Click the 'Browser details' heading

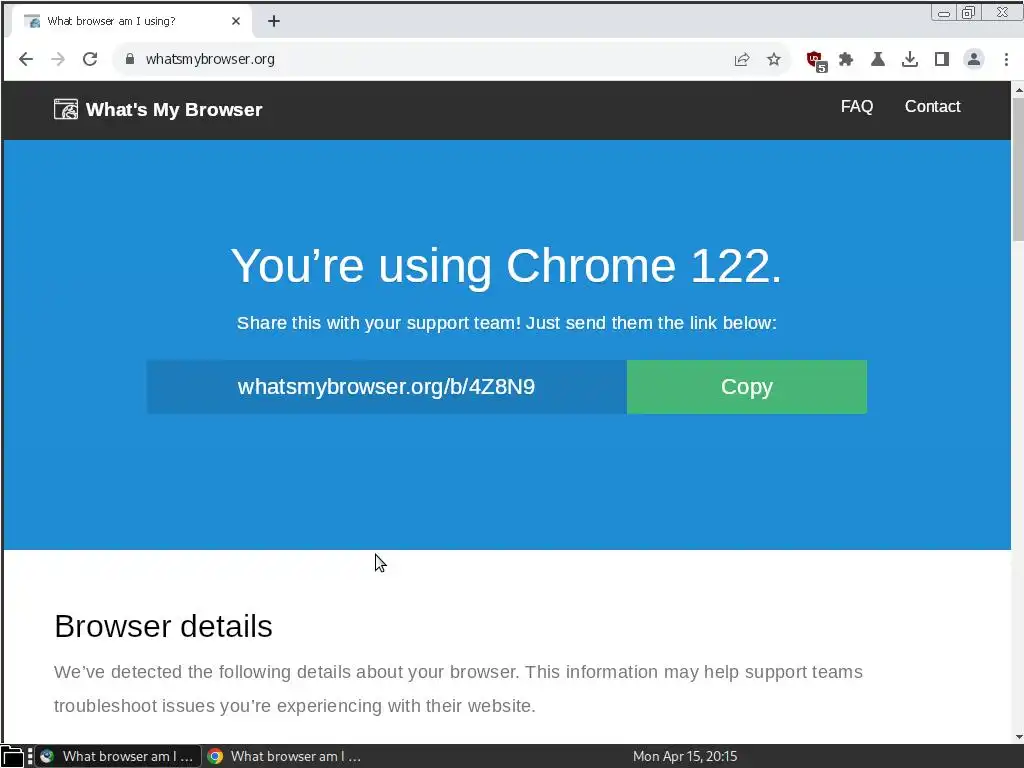pyautogui.click(x=163, y=626)
